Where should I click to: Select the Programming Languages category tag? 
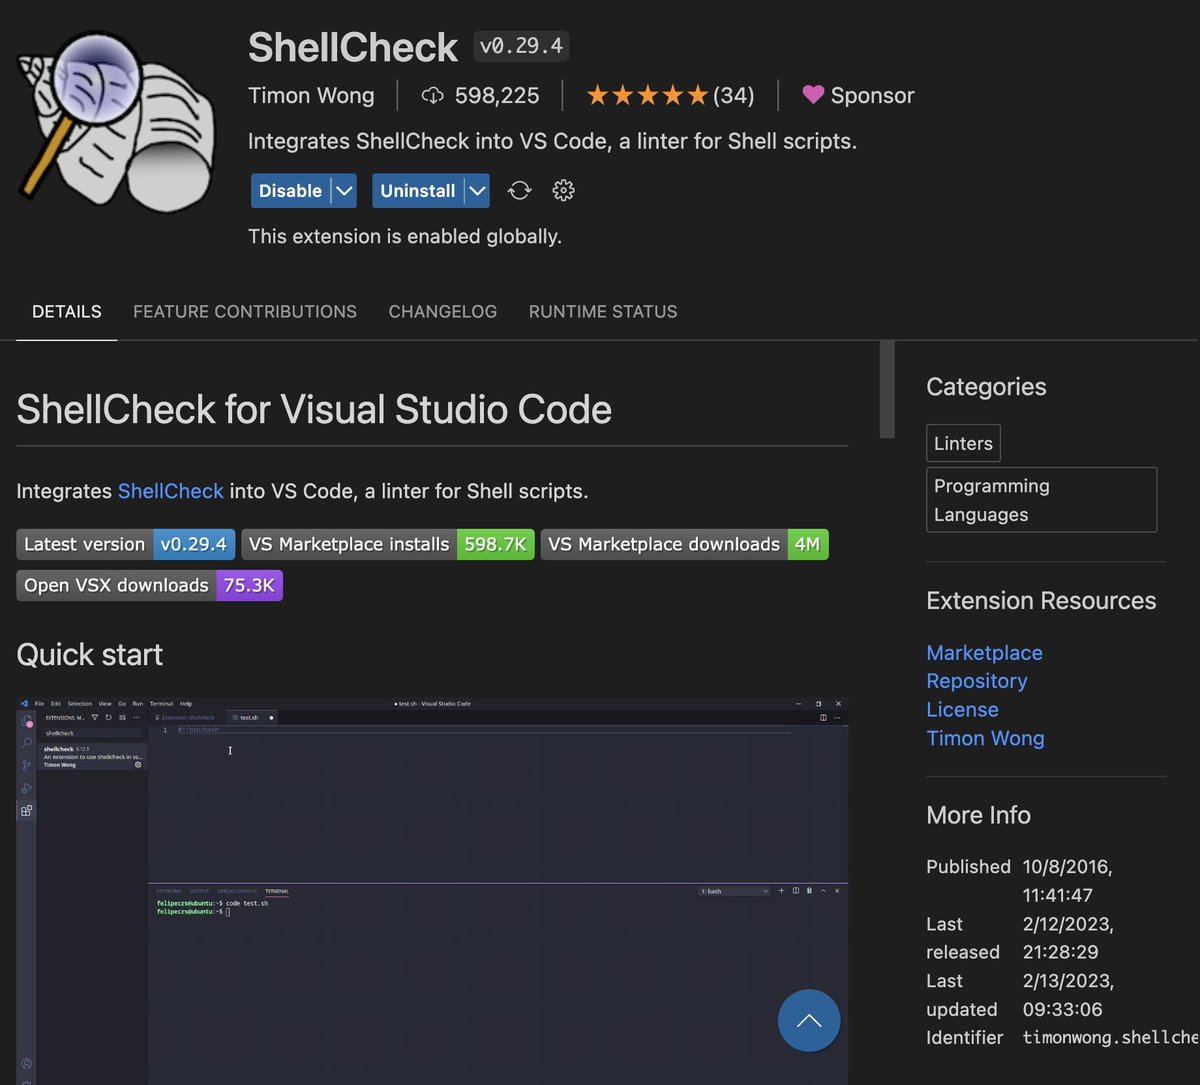(x=1041, y=500)
